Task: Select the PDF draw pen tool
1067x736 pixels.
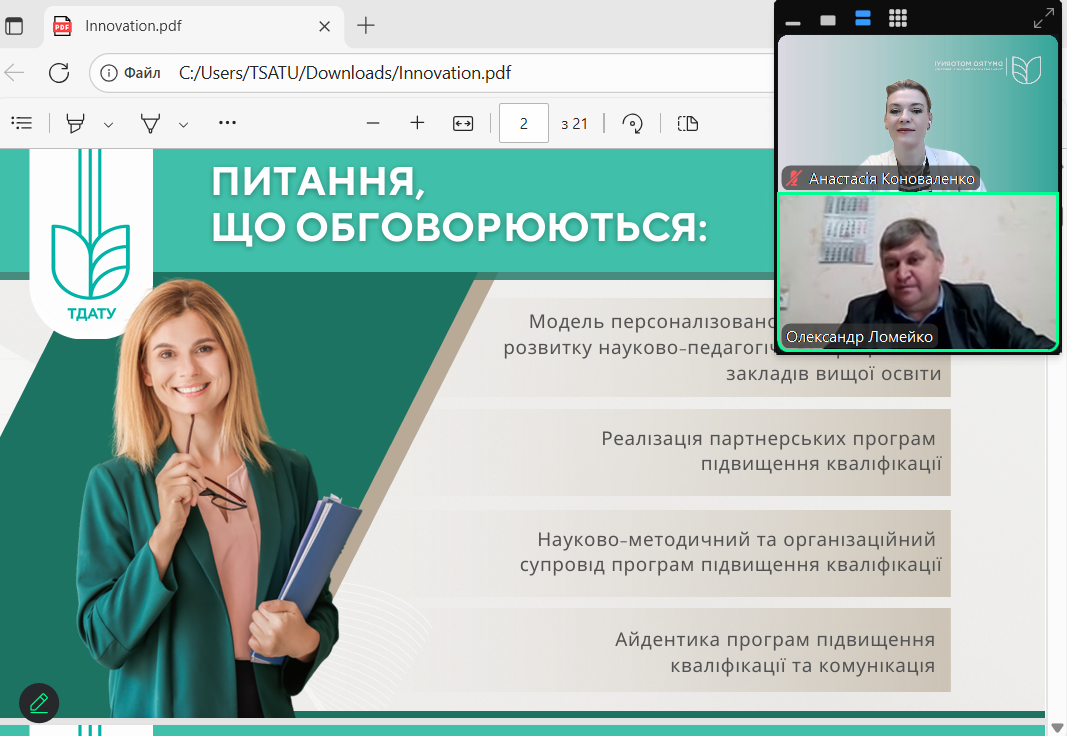Action: (x=150, y=124)
